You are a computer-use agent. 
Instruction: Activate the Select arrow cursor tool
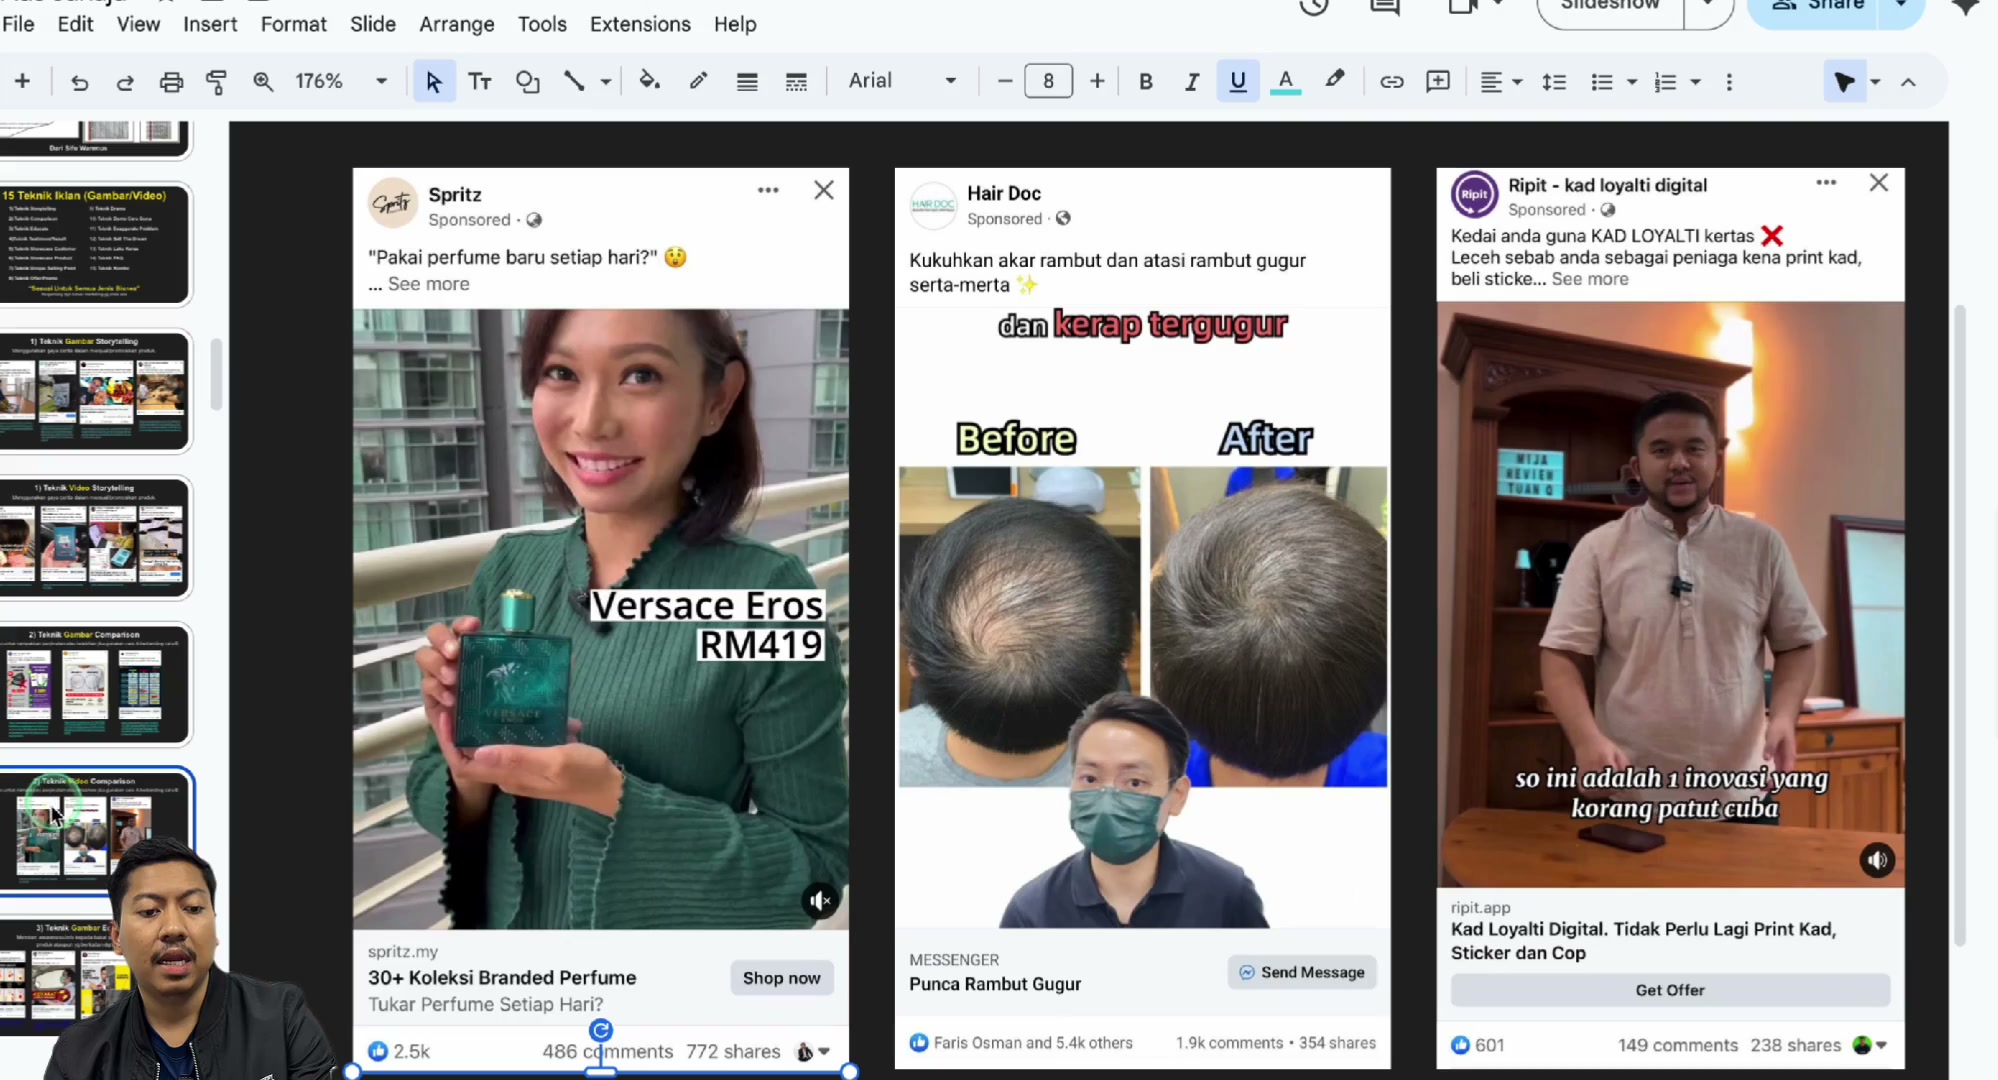coord(433,82)
